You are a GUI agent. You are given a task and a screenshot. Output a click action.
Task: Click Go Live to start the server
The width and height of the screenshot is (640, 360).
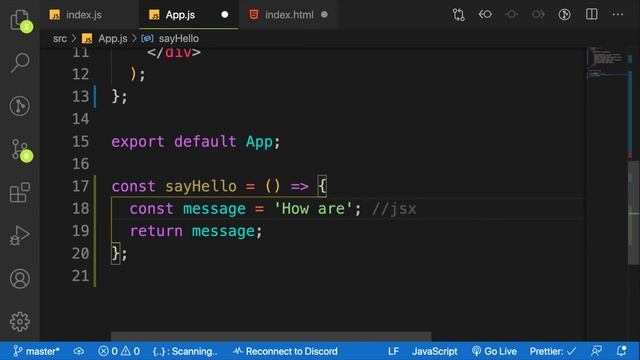tap(494, 351)
